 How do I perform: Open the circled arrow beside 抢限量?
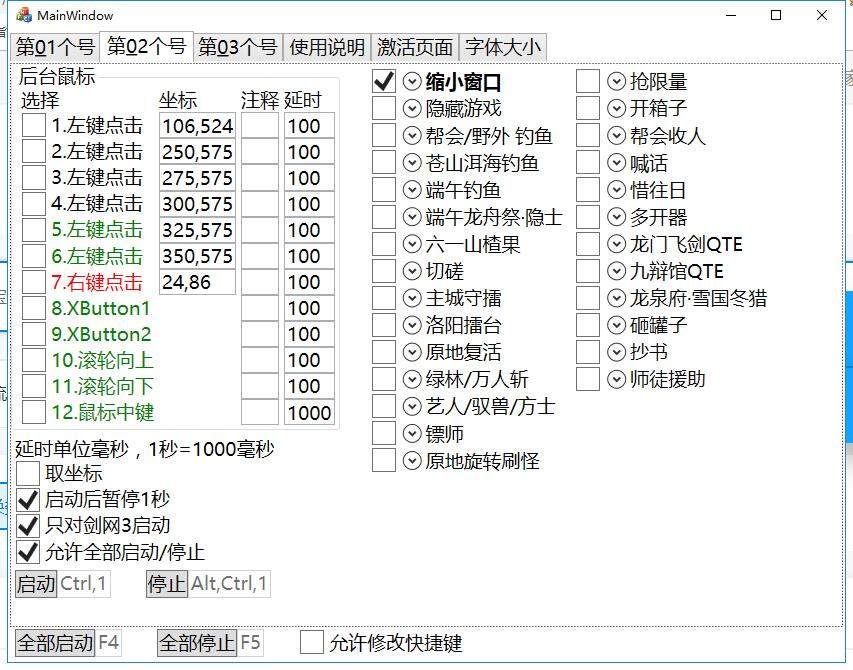[616, 82]
